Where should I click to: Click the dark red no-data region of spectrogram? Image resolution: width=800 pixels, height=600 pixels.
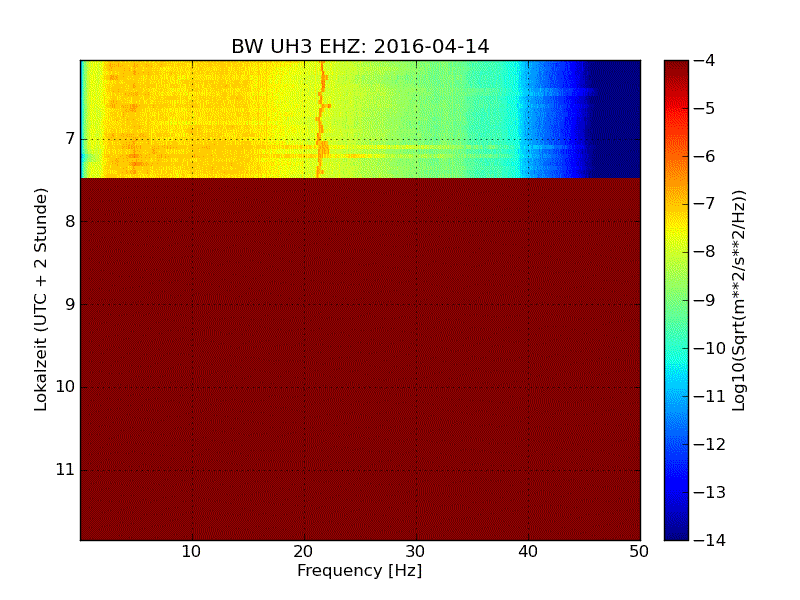[360, 359]
